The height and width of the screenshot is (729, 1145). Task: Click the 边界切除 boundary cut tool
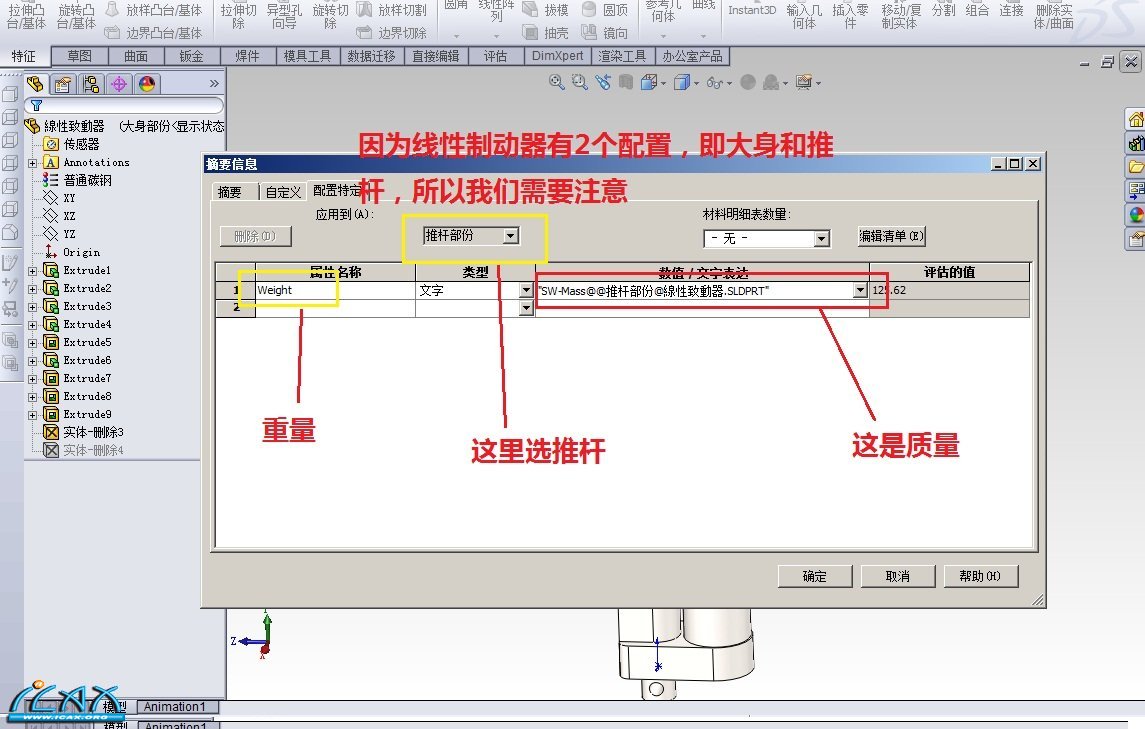click(391, 33)
